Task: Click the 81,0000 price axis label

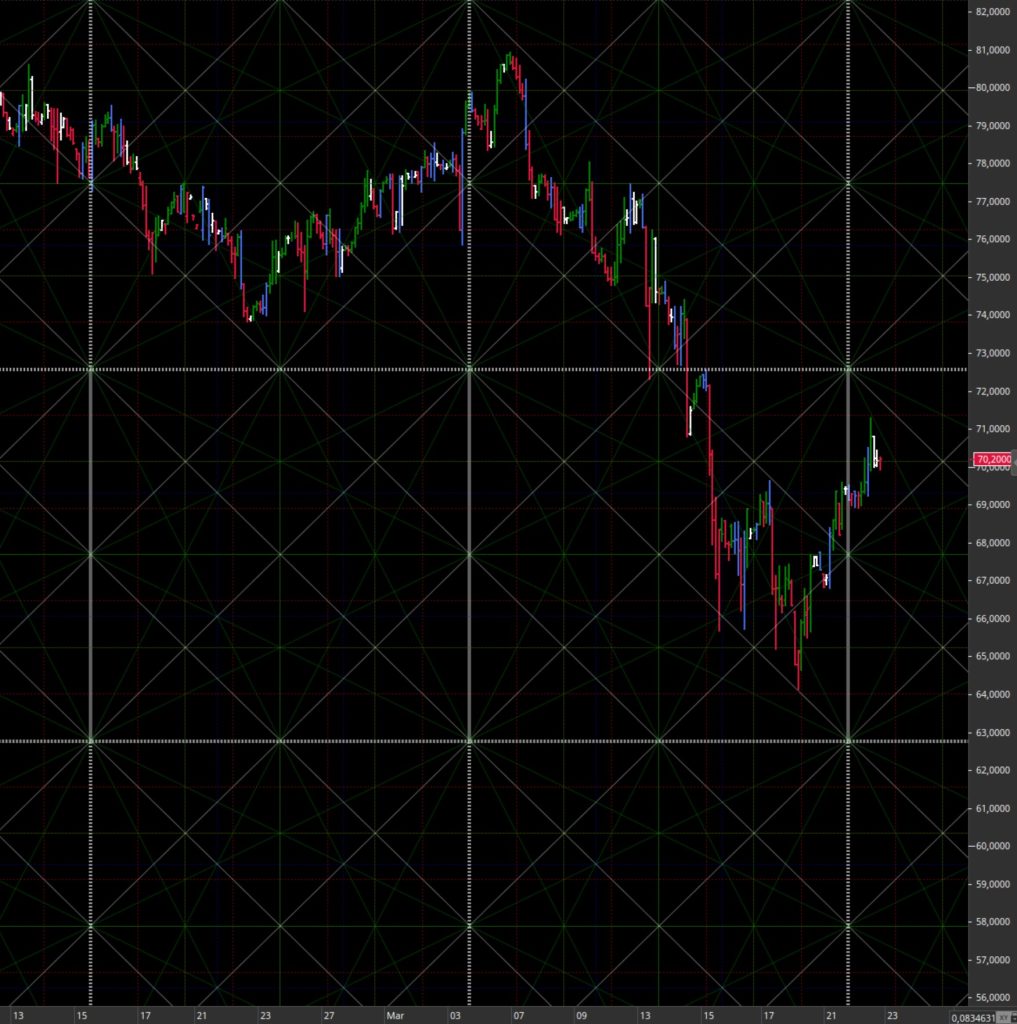Action: 993,50
